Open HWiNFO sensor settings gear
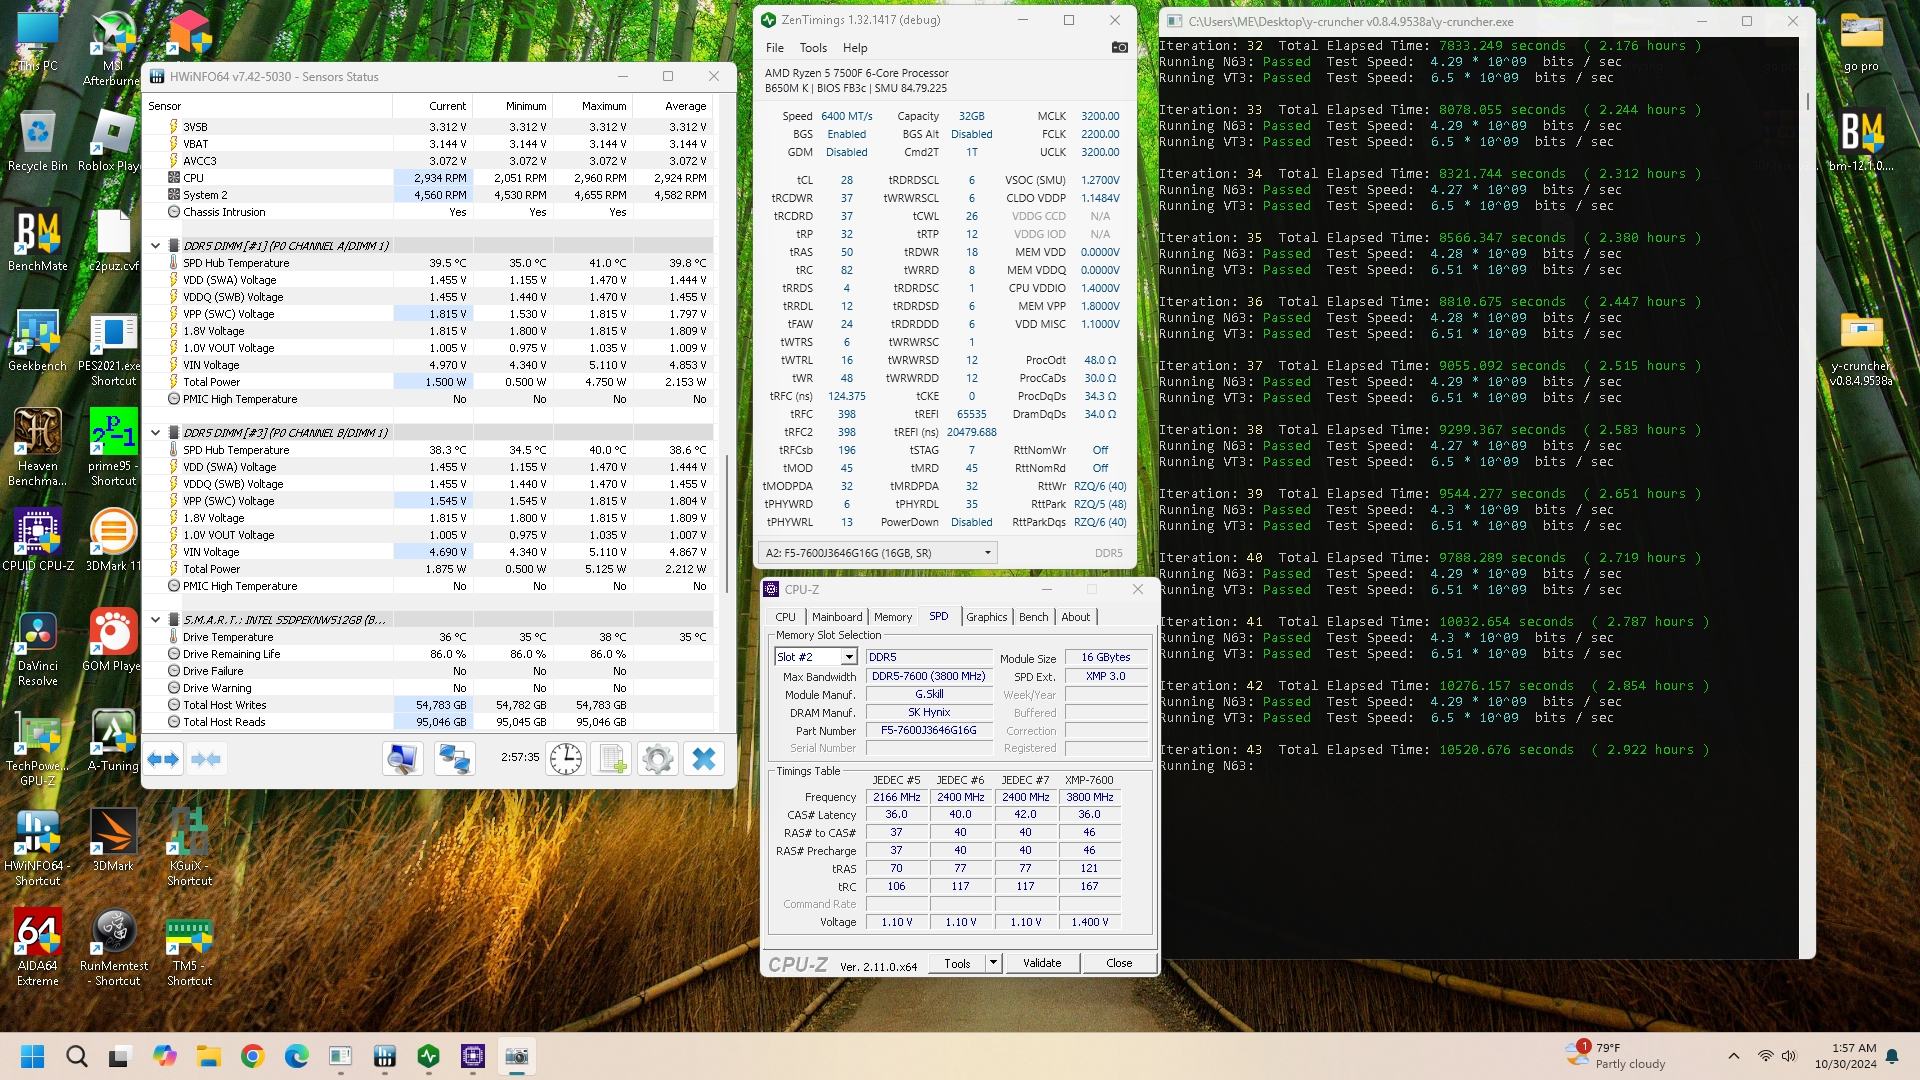Image resolution: width=1920 pixels, height=1080 pixels. pyautogui.click(x=657, y=759)
